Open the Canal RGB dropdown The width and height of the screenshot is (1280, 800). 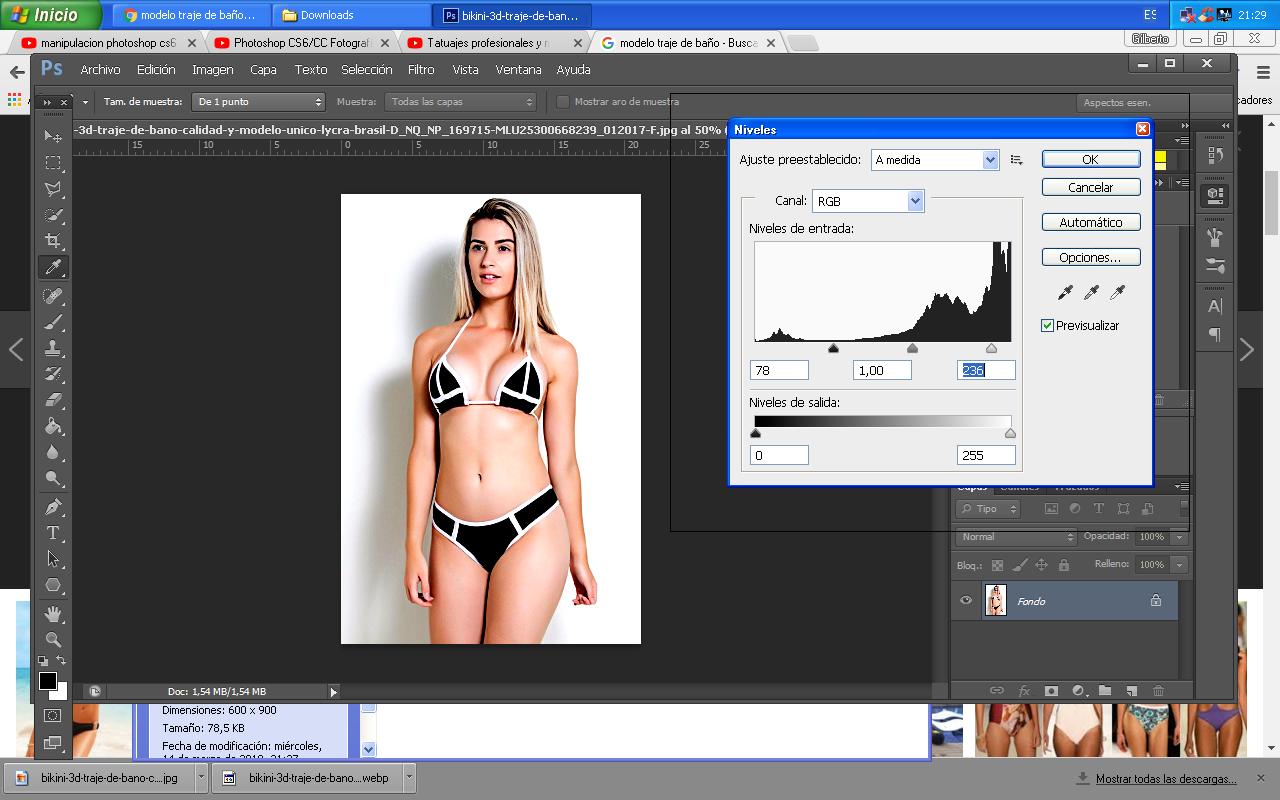868,201
